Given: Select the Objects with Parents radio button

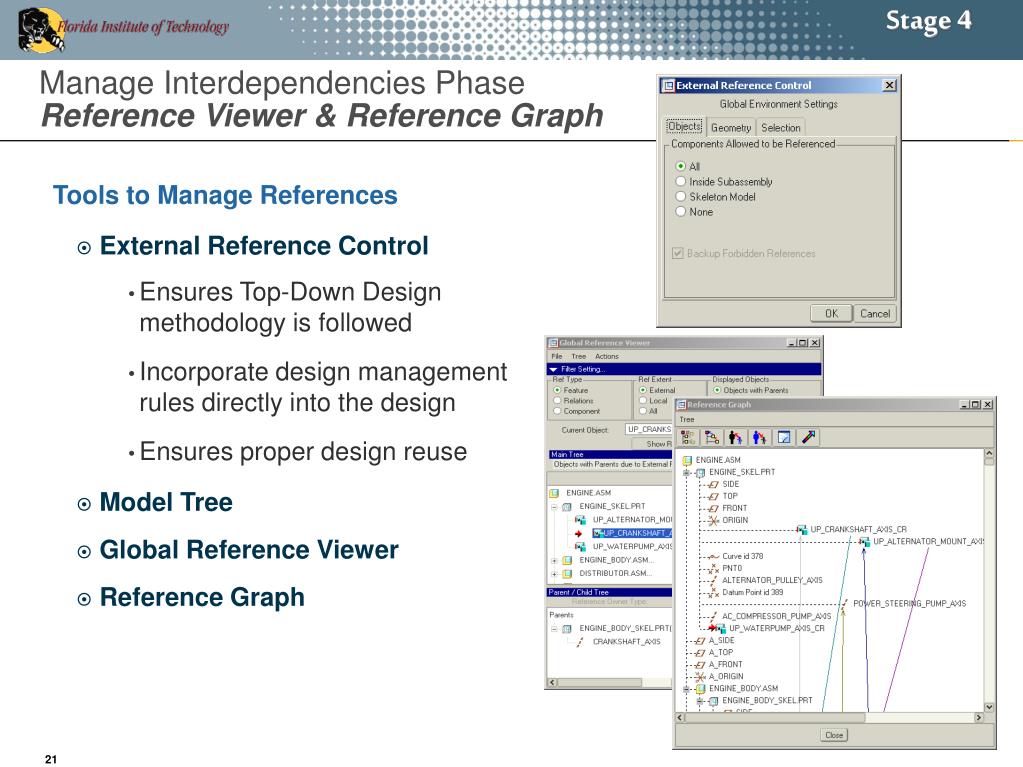Looking at the screenshot, I should (x=717, y=390).
